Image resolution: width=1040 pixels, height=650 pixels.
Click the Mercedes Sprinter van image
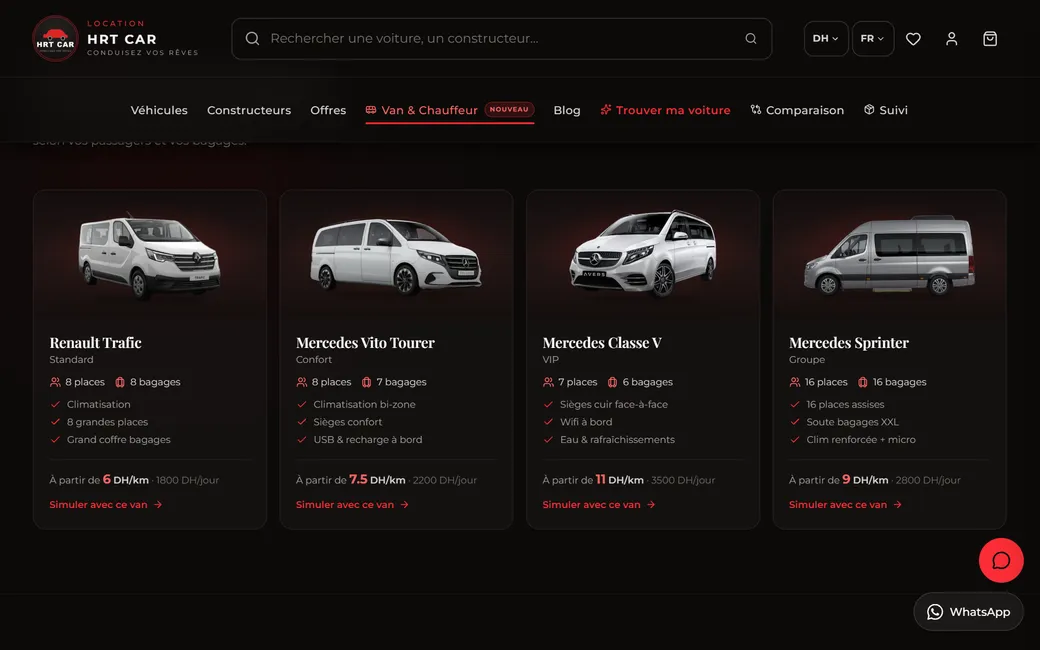coord(889,254)
